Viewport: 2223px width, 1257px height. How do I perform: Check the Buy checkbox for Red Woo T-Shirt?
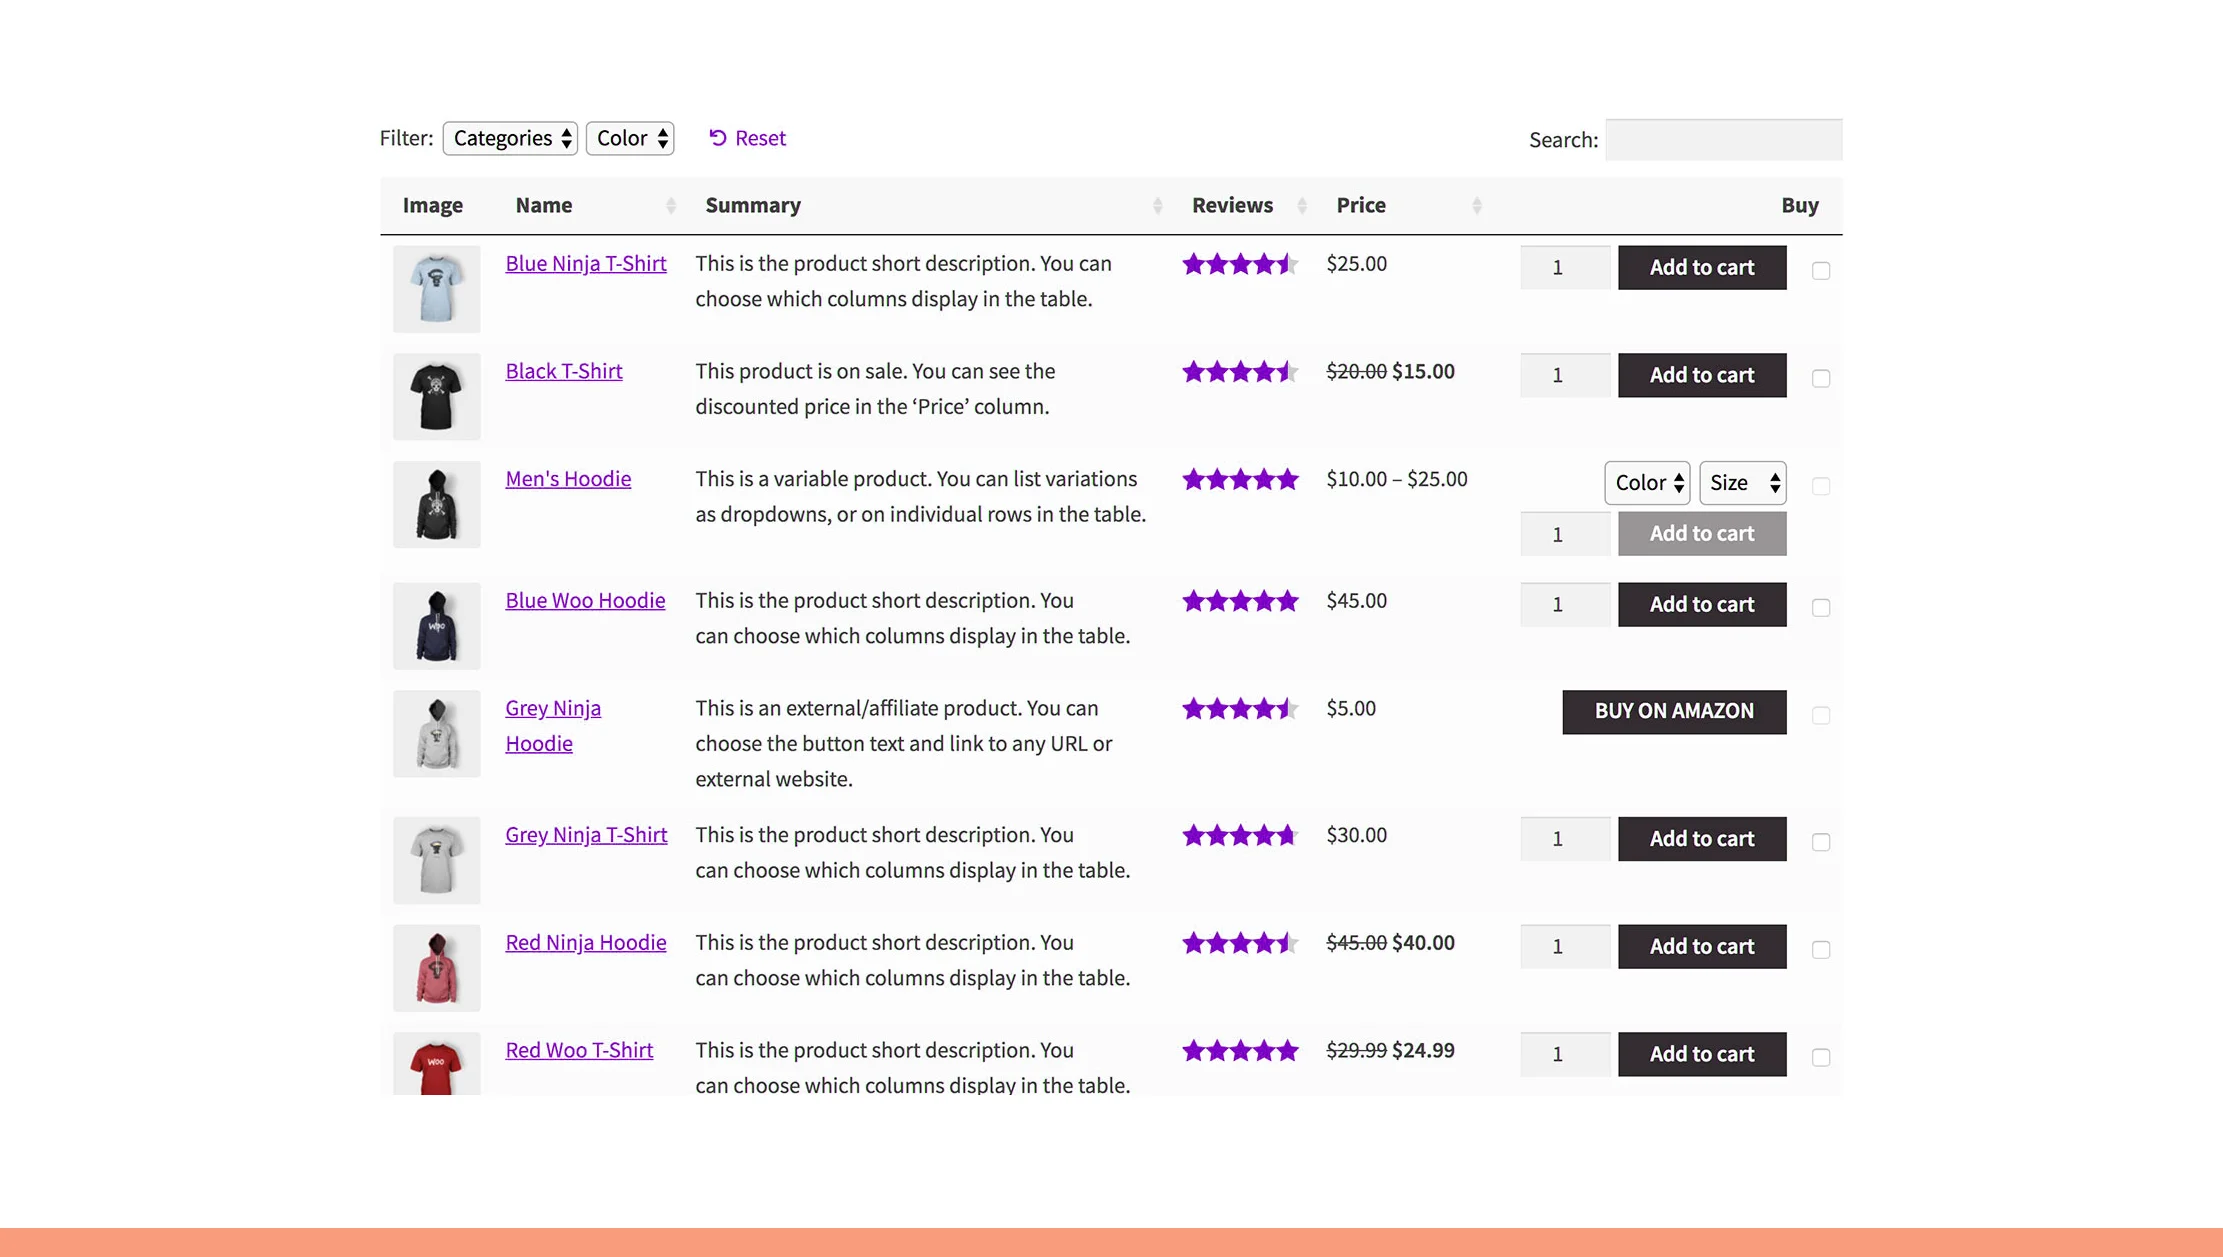click(x=1821, y=1056)
